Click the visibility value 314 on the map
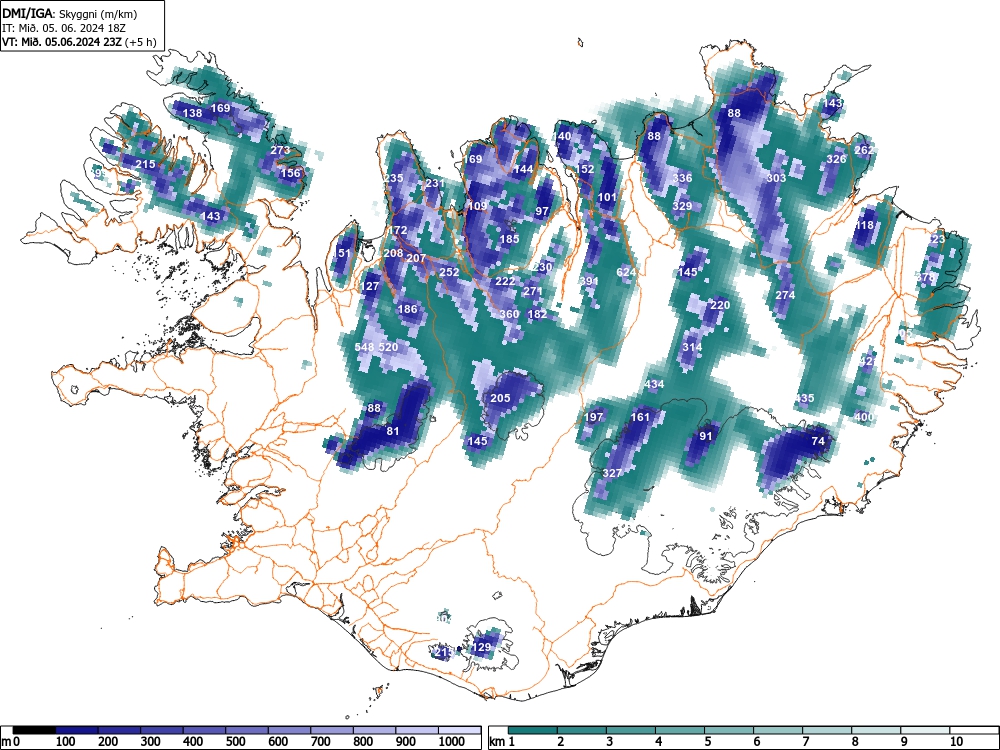Image resolution: width=1000 pixels, height=750 pixels. tap(692, 347)
